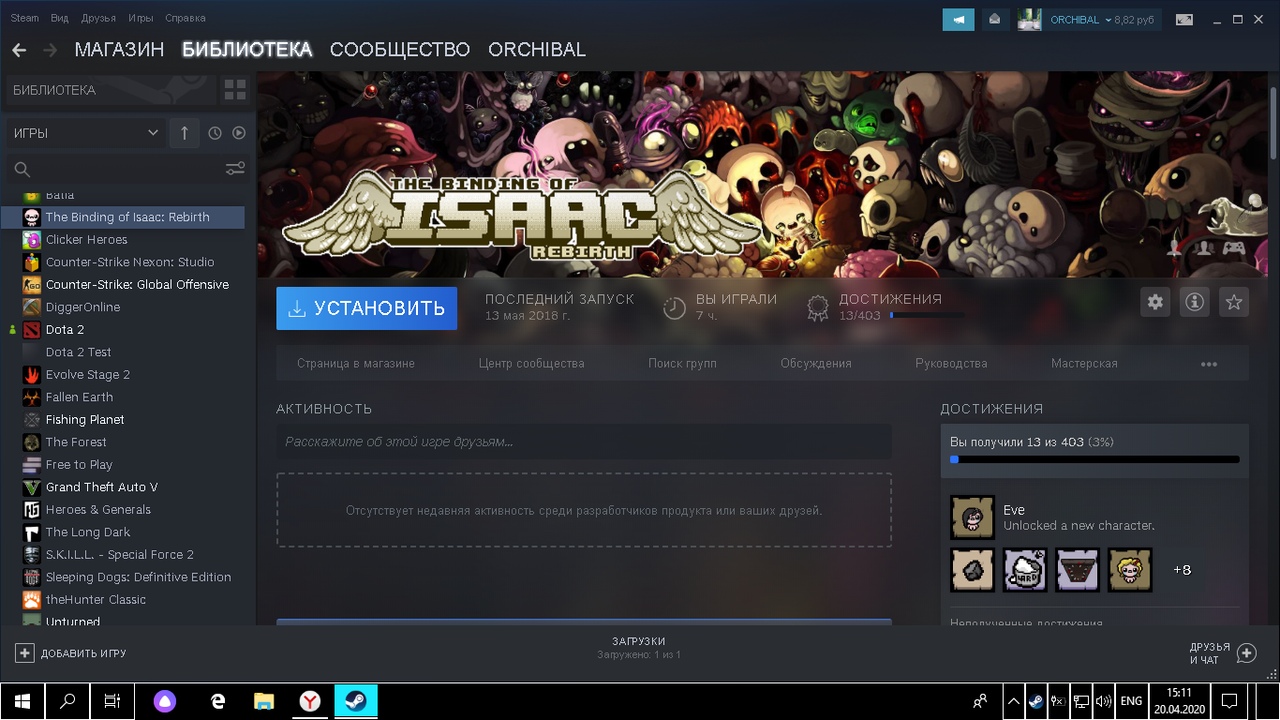Open the inbox envelope icon

[994, 19]
